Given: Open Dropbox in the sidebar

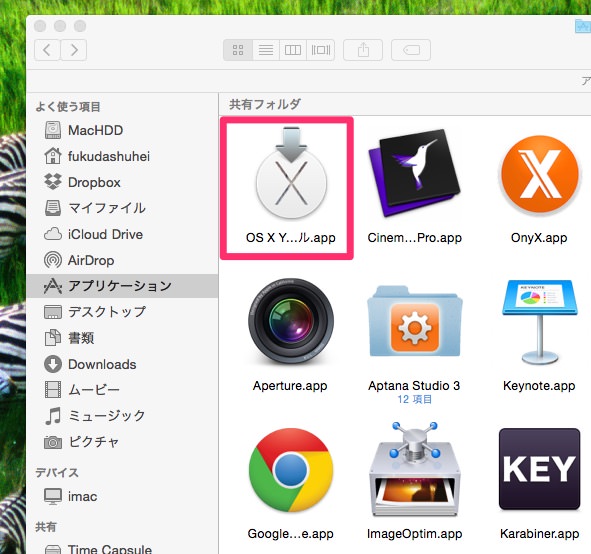Looking at the screenshot, I should [x=122, y=182].
